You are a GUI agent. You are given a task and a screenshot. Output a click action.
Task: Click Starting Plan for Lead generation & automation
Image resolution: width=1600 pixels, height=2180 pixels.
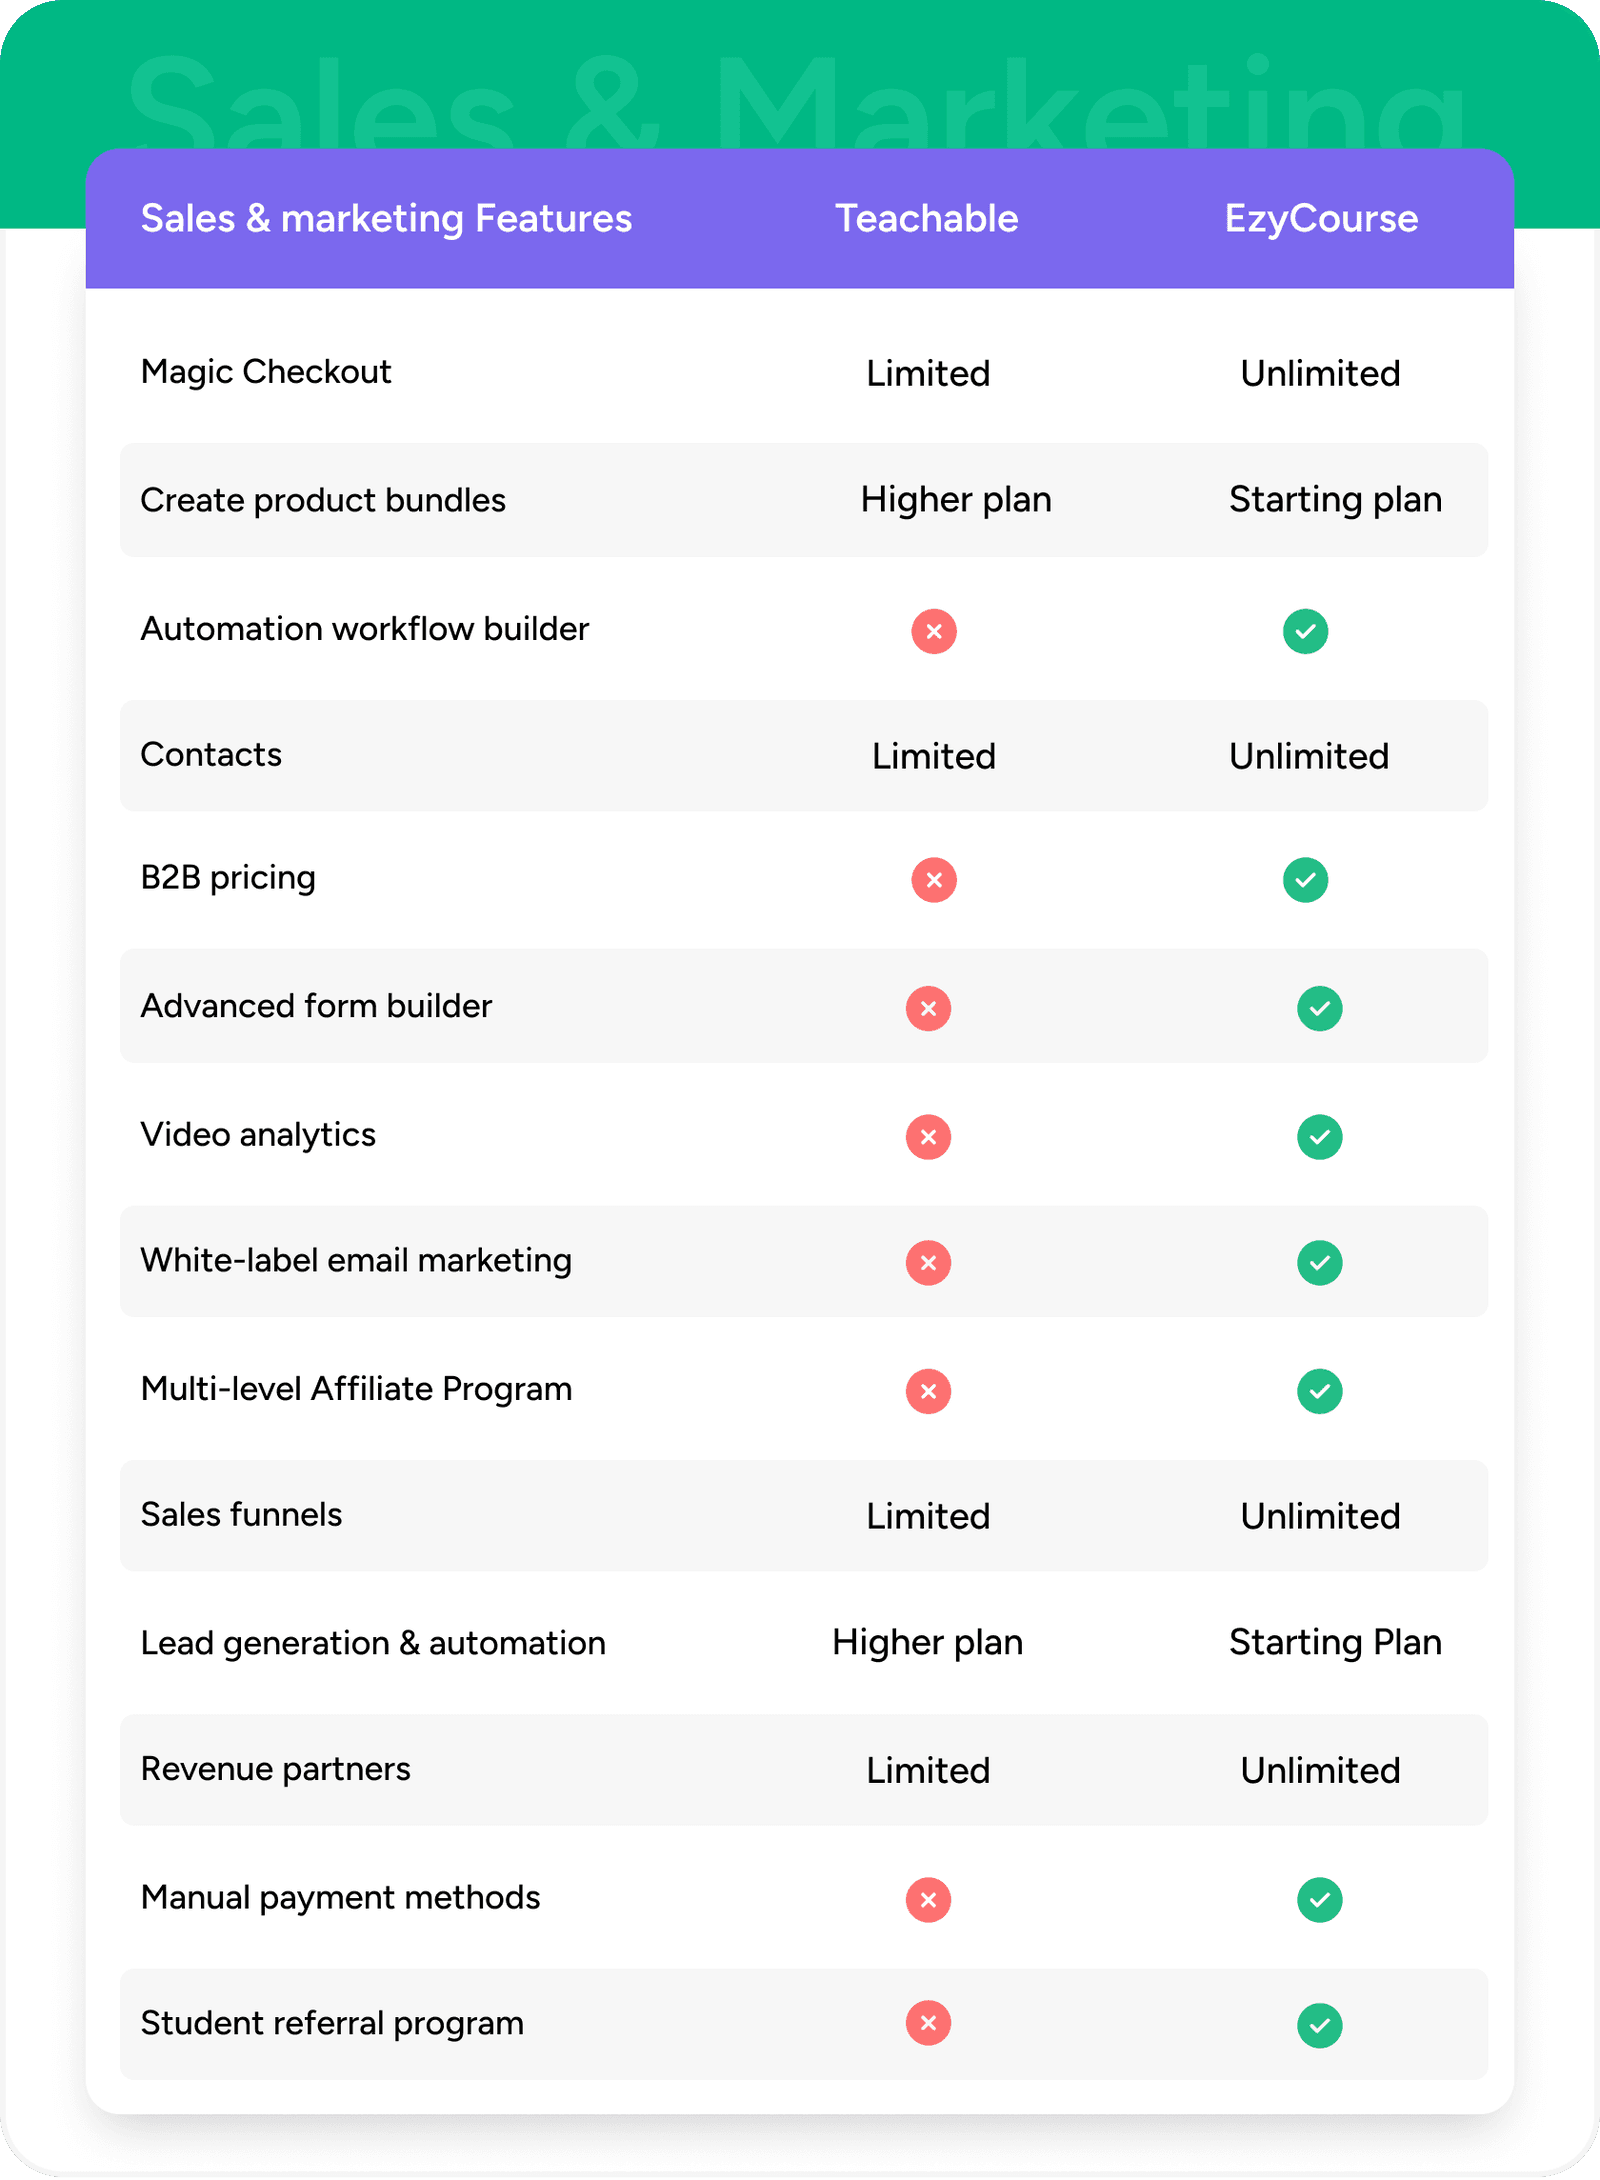[1335, 1642]
